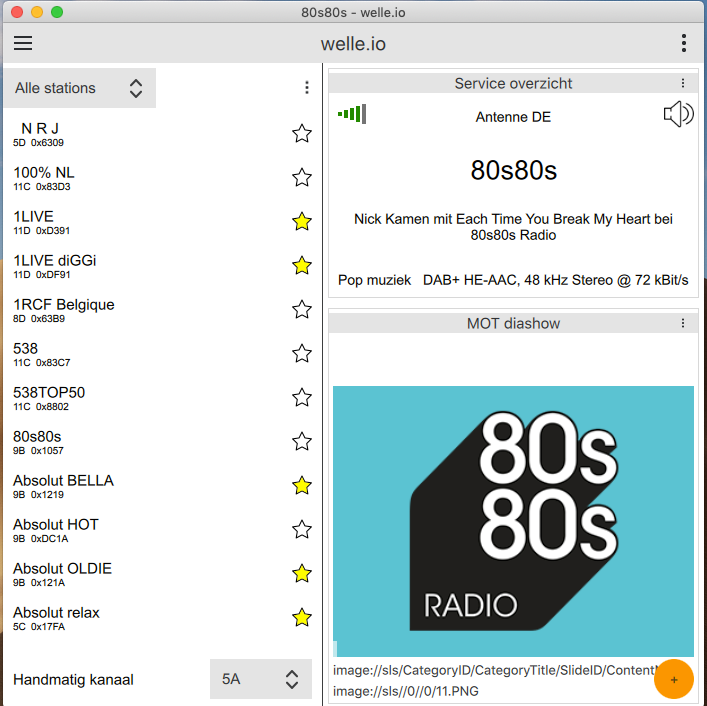This screenshot has width=707, height=706.
Task: Open Service overzicht panel options
Action: (x=683, y=83)
